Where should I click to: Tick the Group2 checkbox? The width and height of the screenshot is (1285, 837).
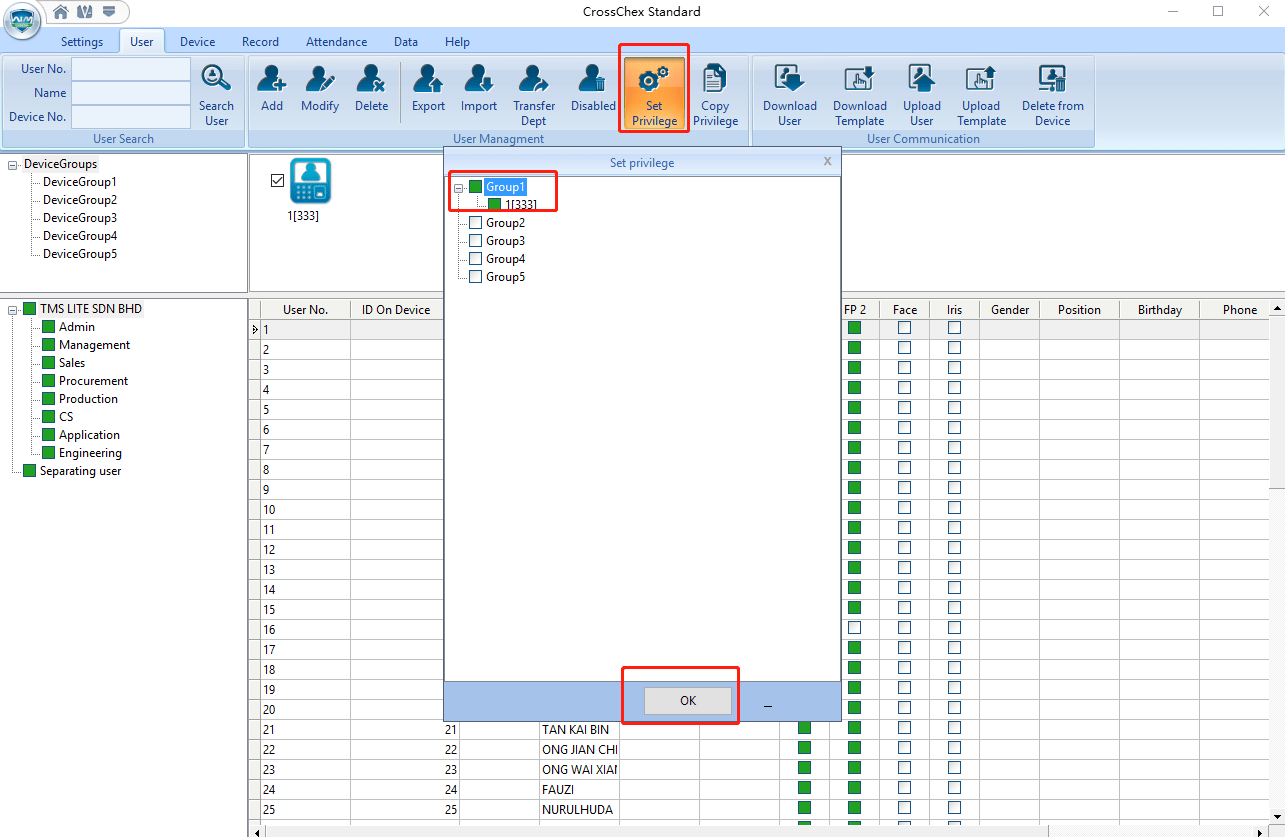click(x=476, y=223)
